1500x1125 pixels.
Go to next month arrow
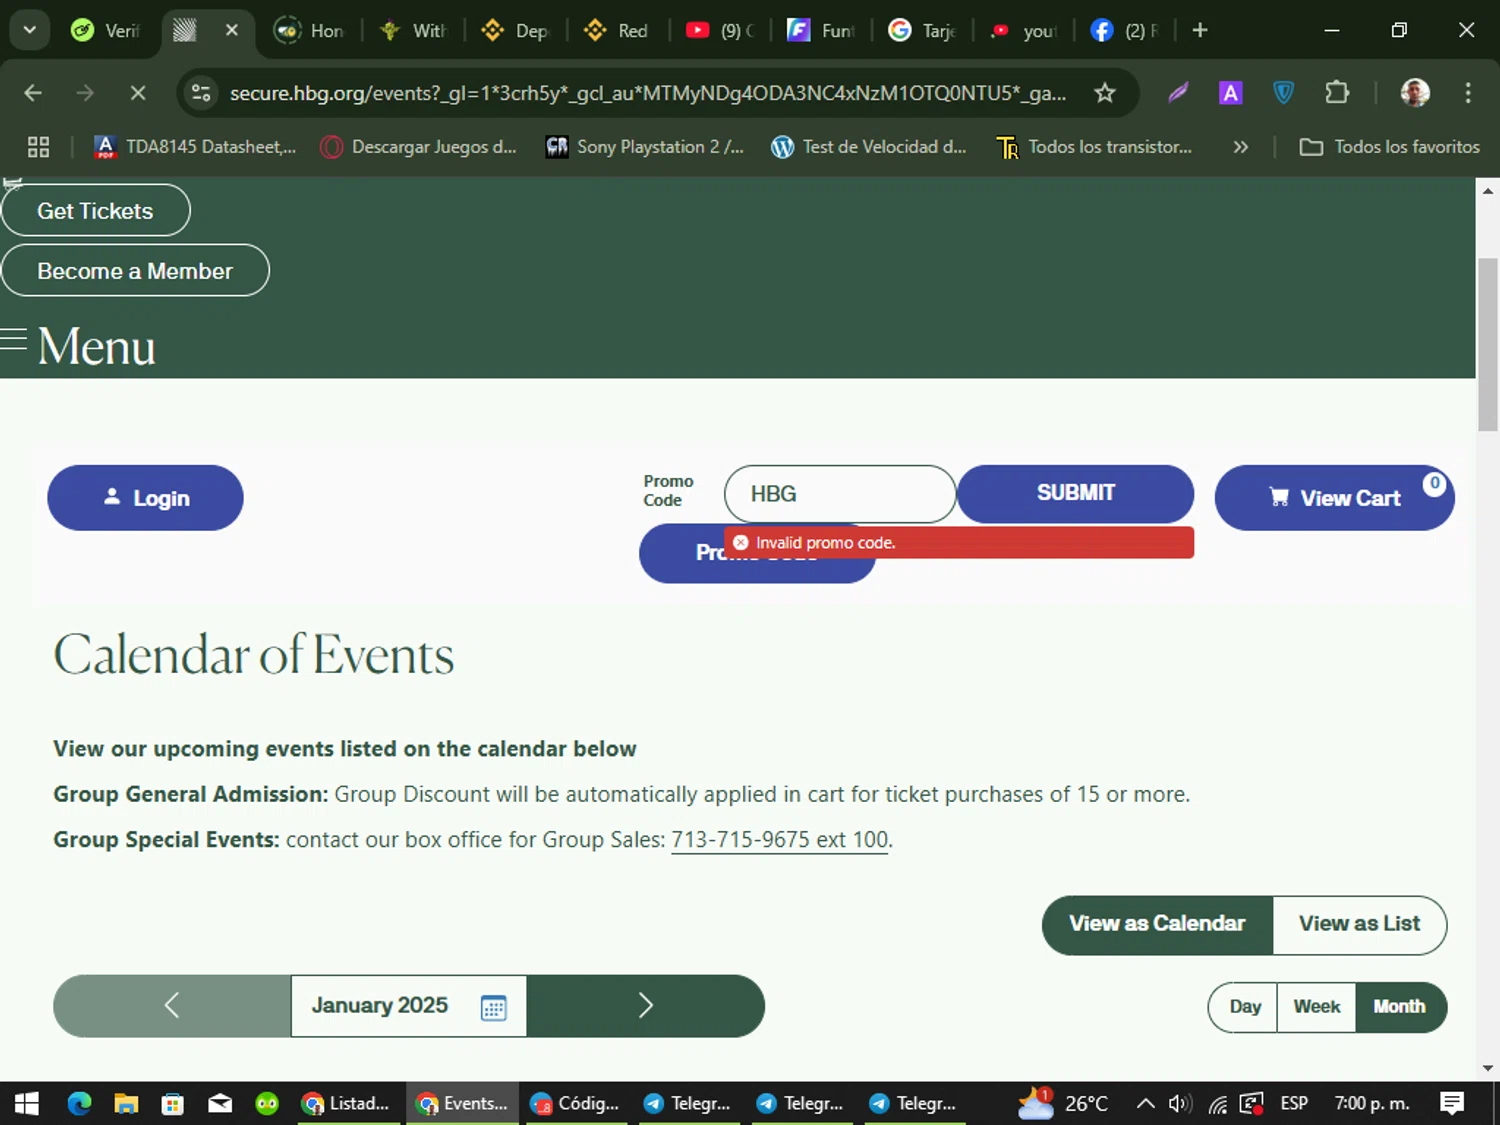[645, 1005]
